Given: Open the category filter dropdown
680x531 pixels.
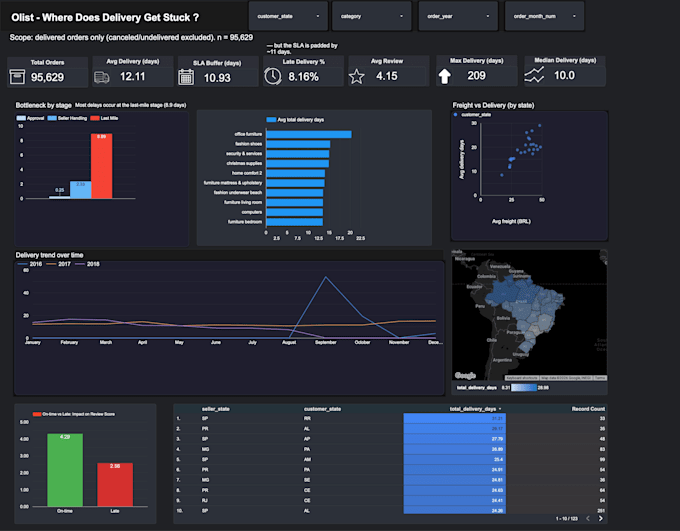Looking at the screenshot, I should tap(372, 16).
